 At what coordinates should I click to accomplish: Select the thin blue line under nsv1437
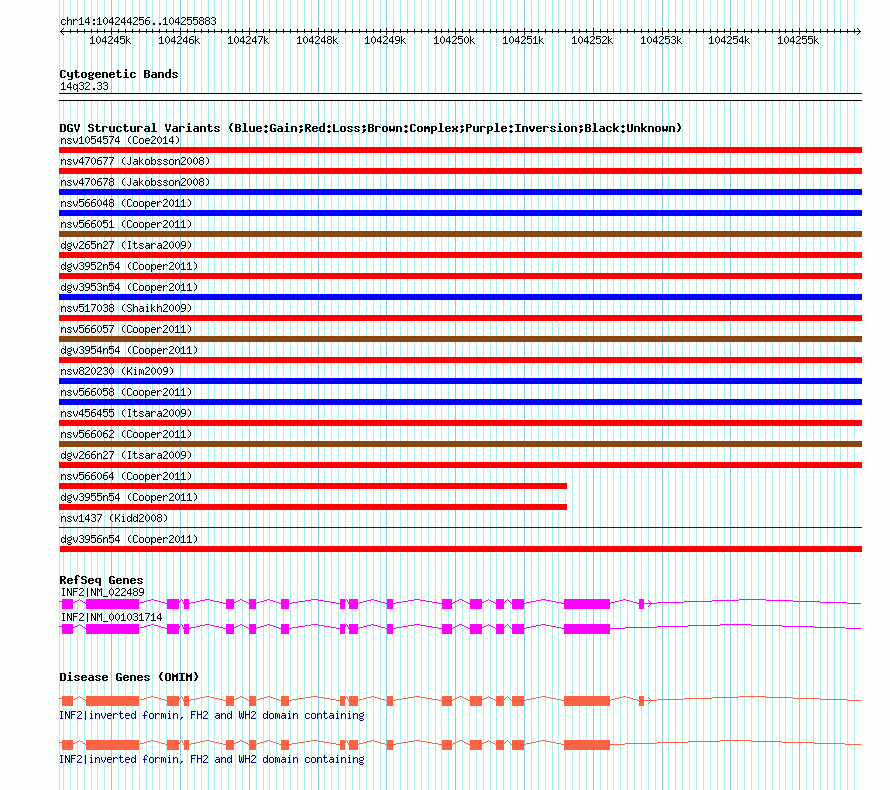pos(460,528)
